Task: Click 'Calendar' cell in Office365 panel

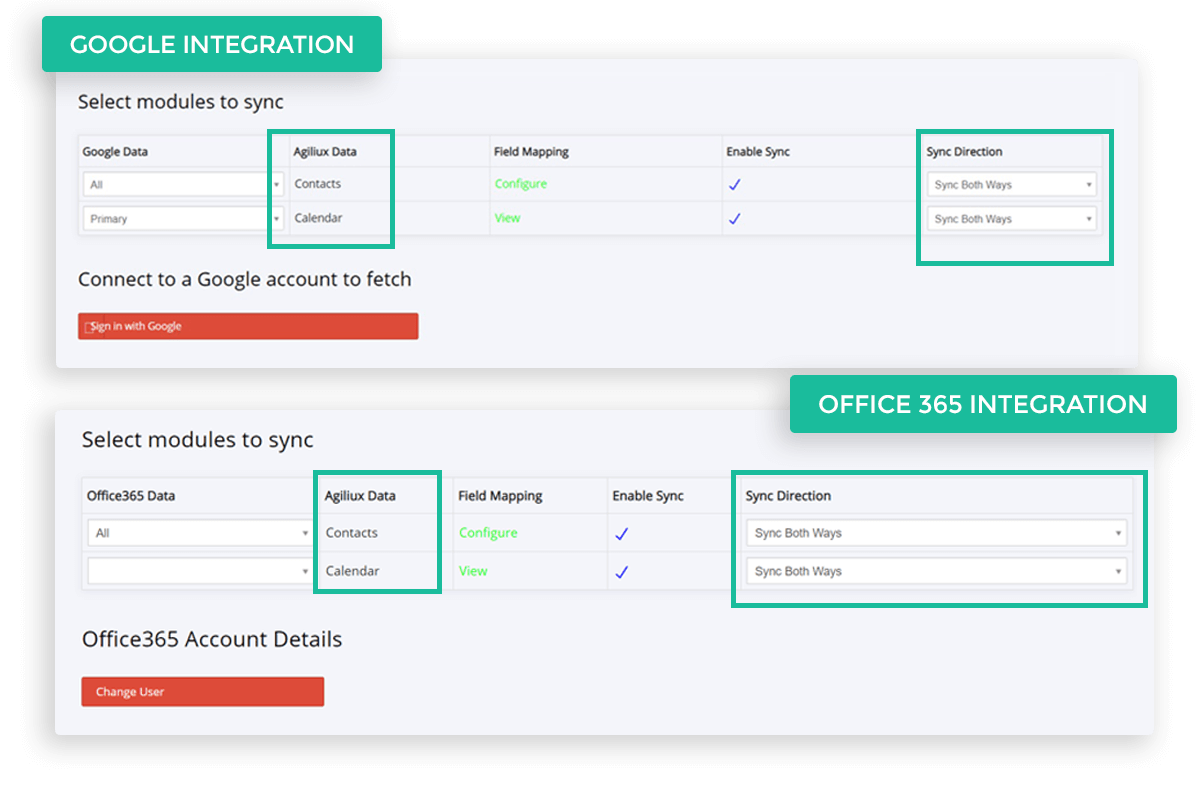Action: click(x=352, y=571)
